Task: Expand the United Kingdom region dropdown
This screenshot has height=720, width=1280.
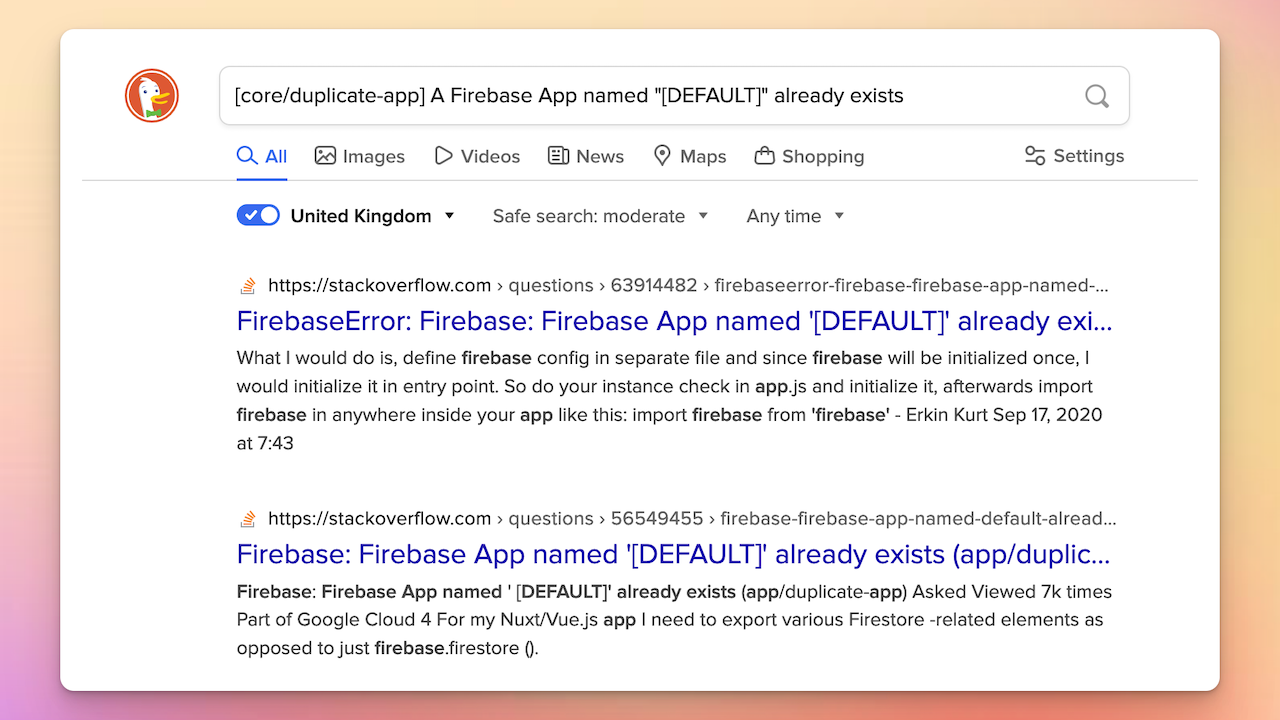Action: (x=373, y=216)
